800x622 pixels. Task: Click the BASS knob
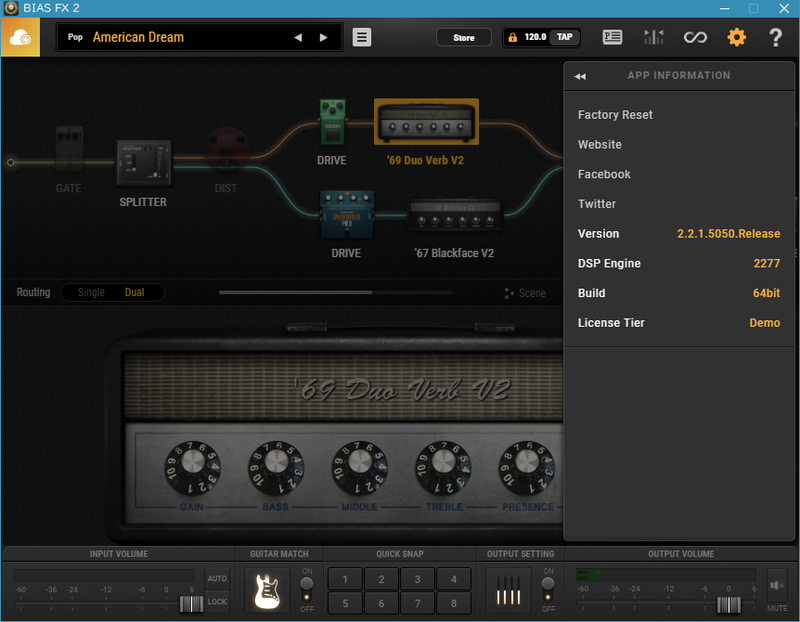point(276,468)
